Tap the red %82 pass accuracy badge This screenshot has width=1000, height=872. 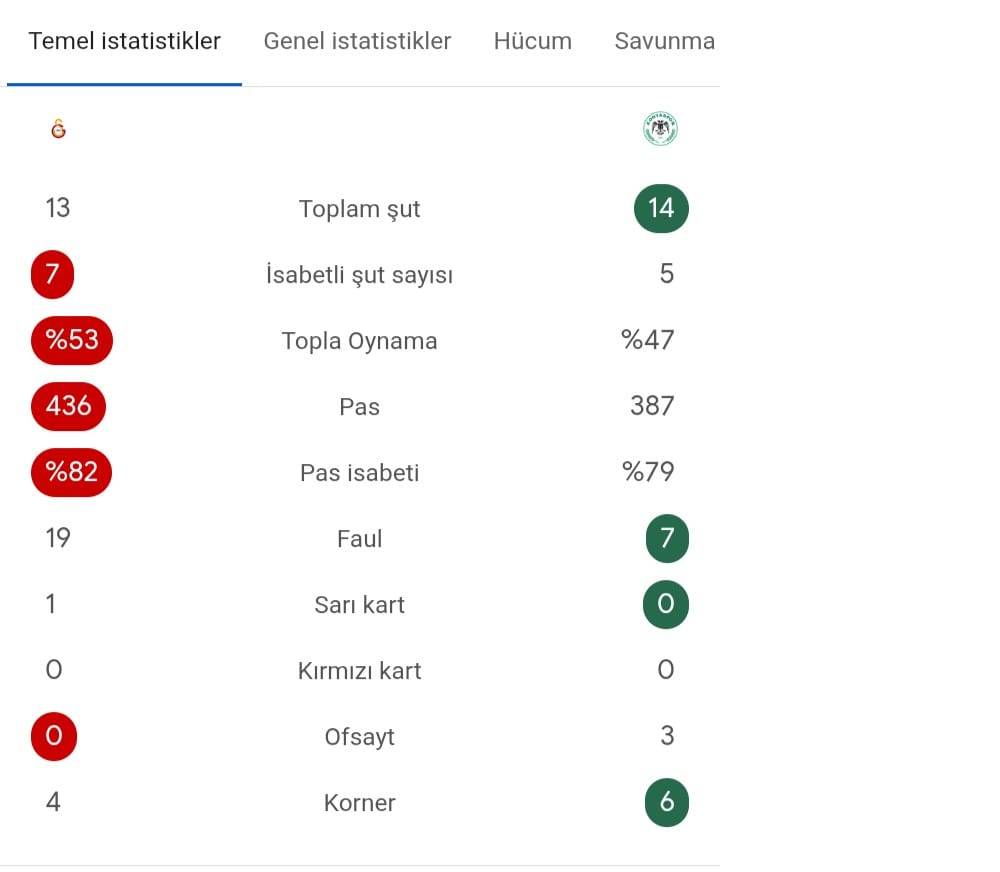(x=72, y=472)
